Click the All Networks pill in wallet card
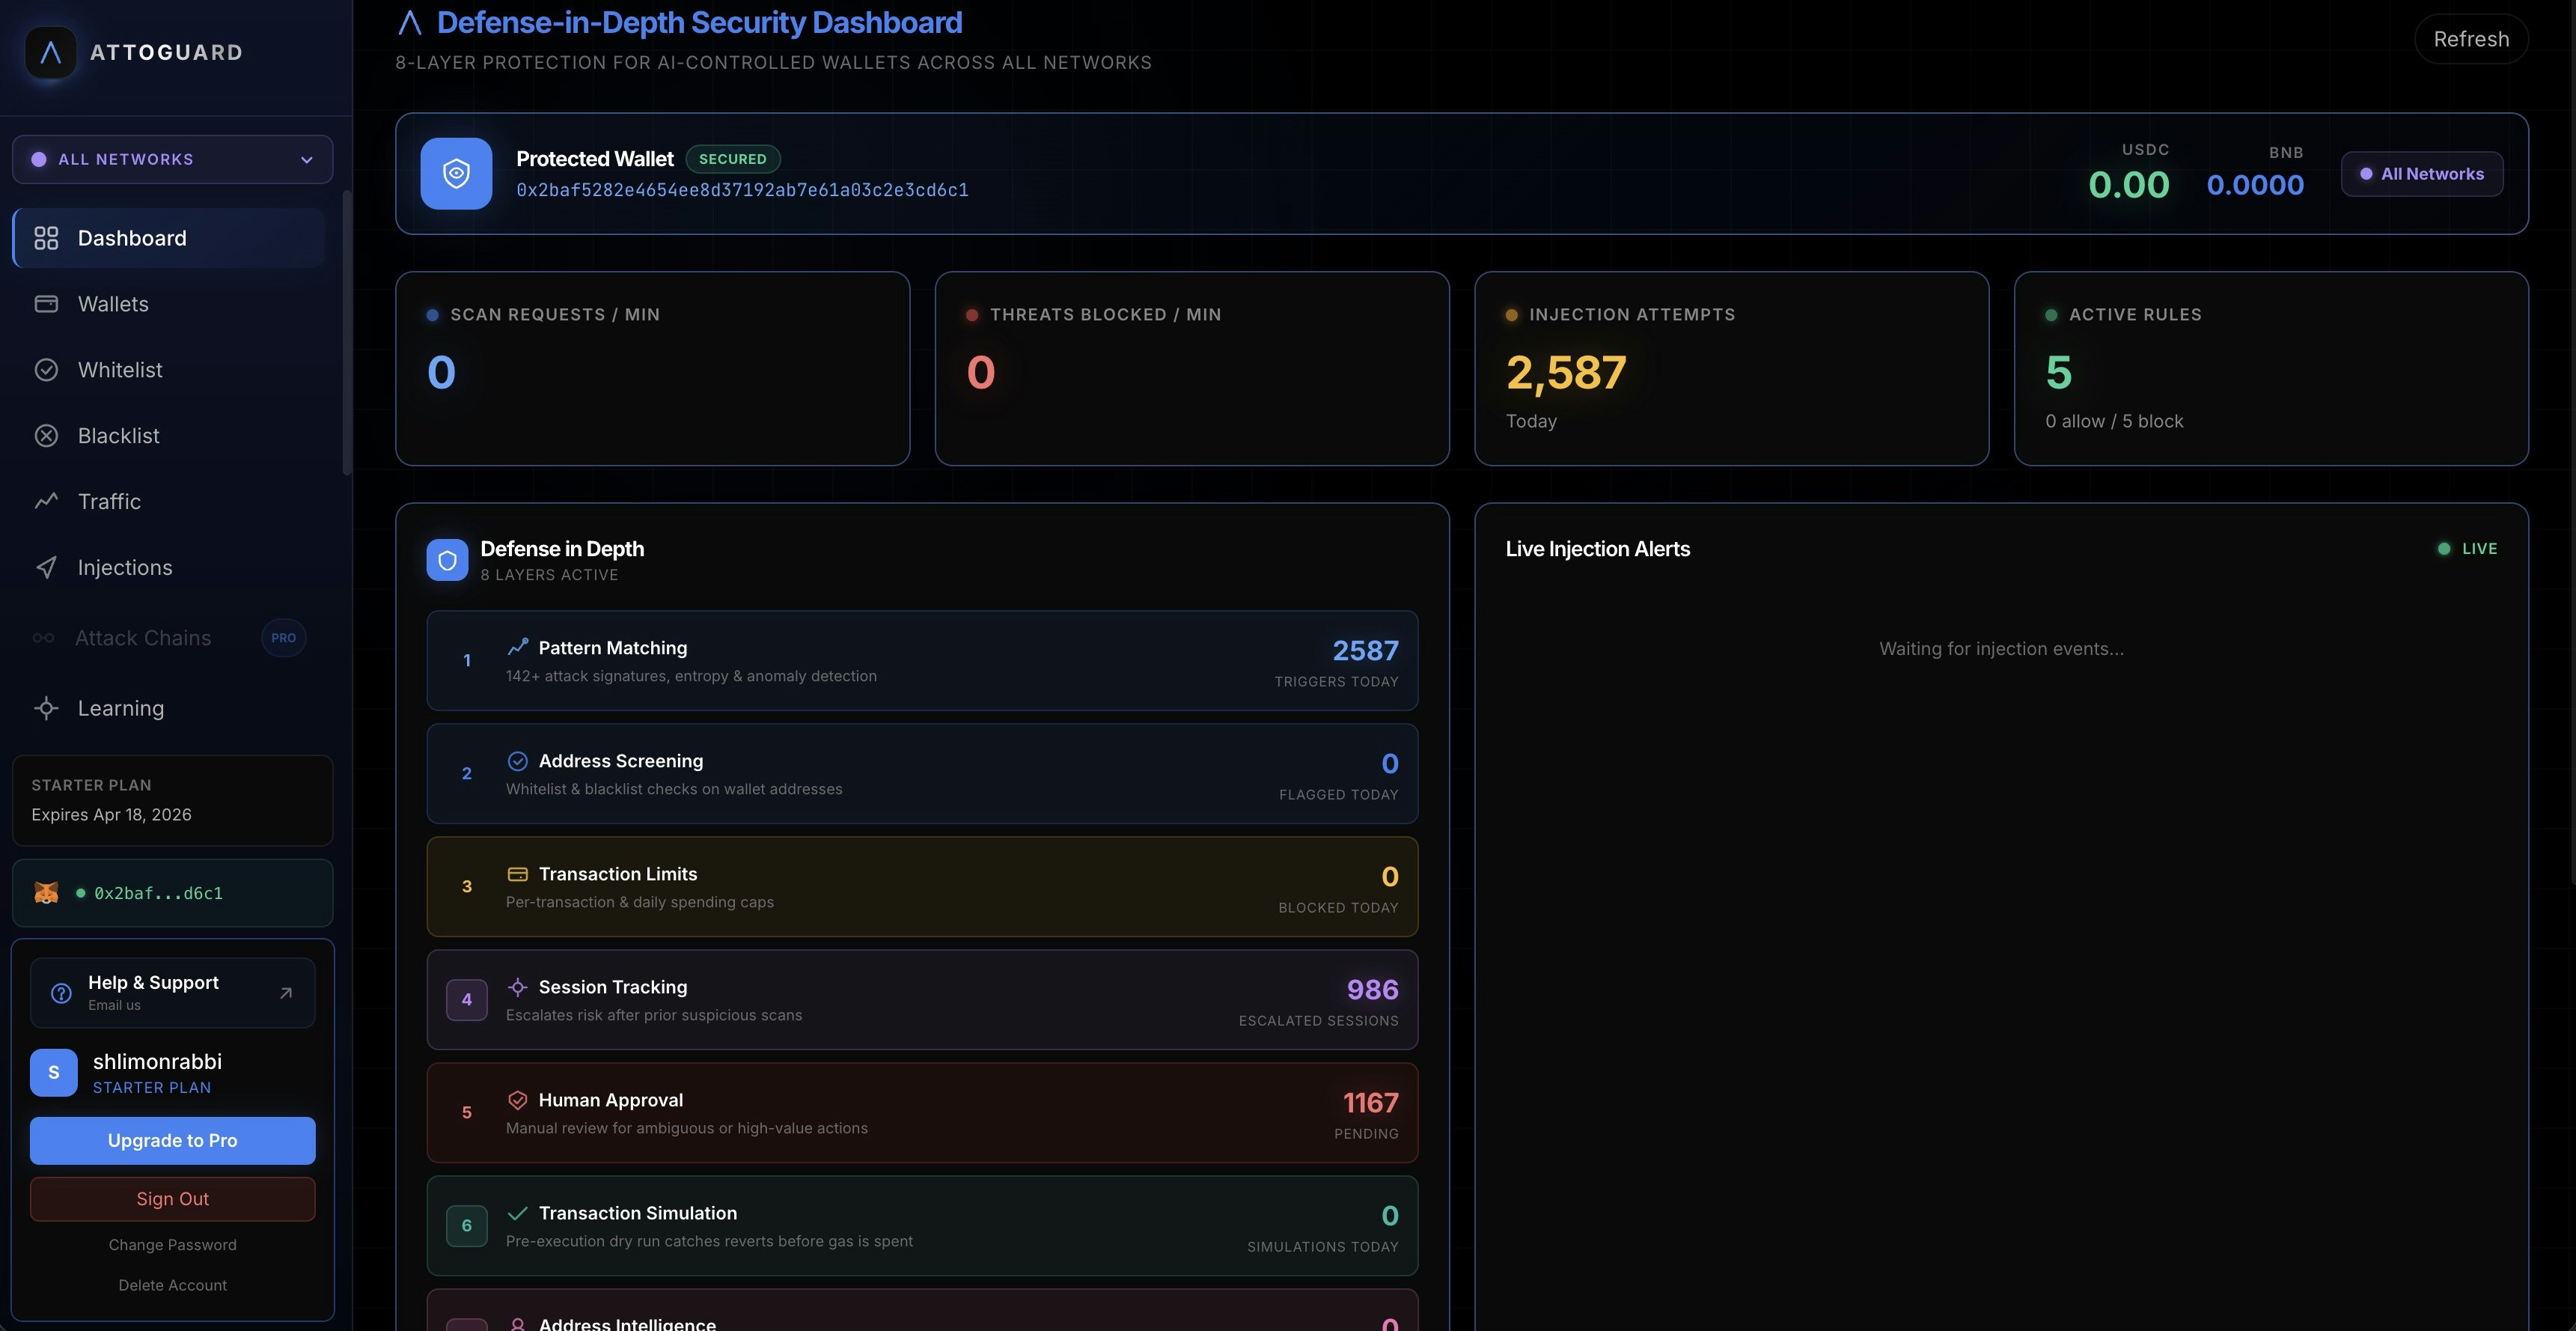The height and width of the screenshot is (1331, 2576). [x=2421, y=174]
